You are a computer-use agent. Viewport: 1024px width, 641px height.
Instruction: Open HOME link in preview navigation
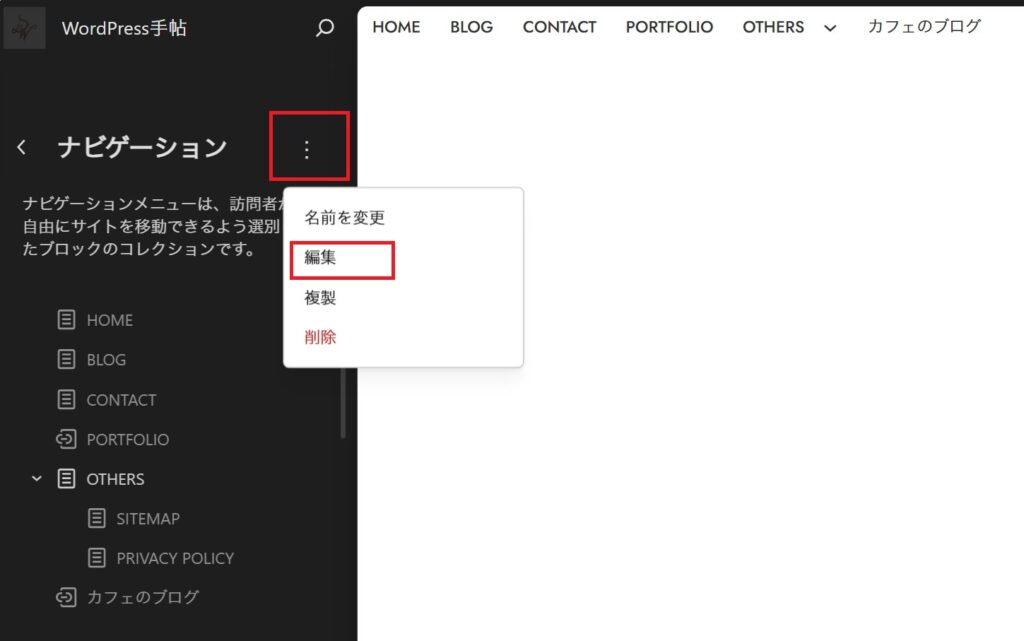[396, 27]
